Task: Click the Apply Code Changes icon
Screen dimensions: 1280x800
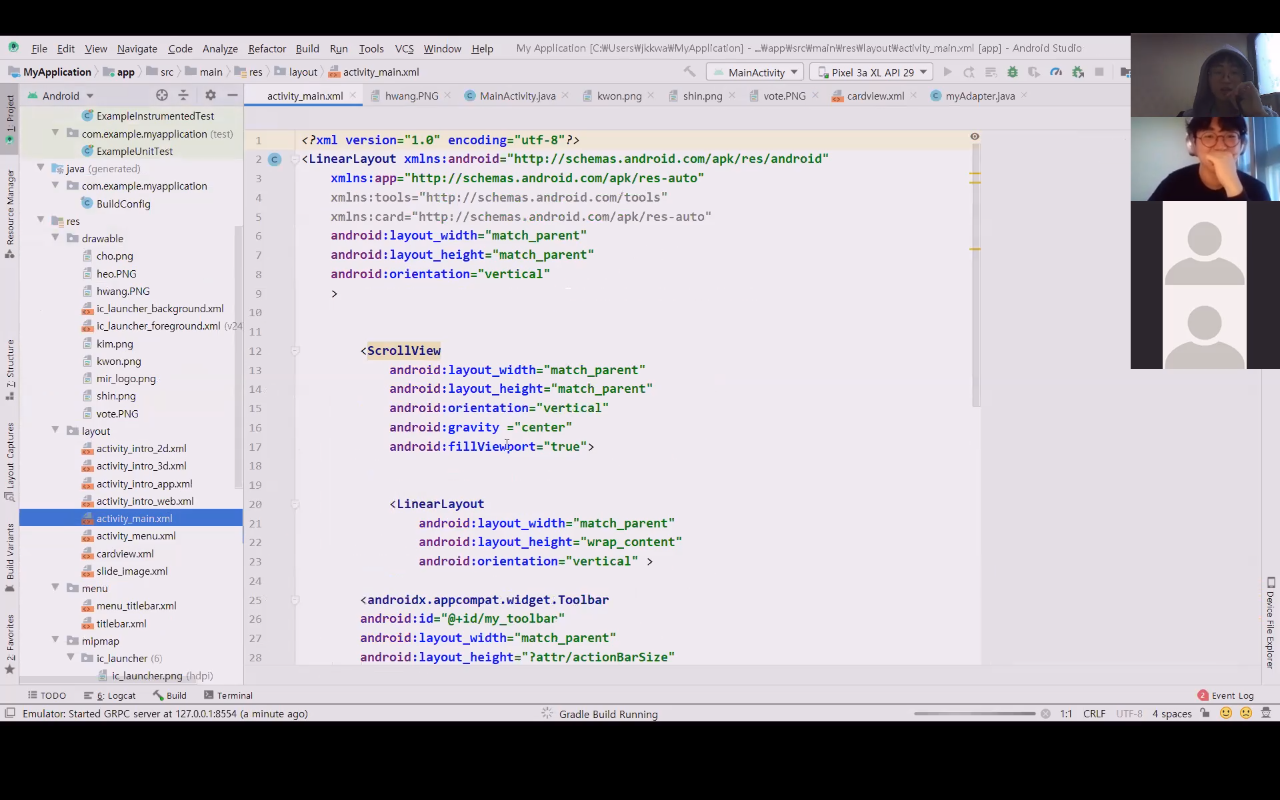Action: (990, 72)
